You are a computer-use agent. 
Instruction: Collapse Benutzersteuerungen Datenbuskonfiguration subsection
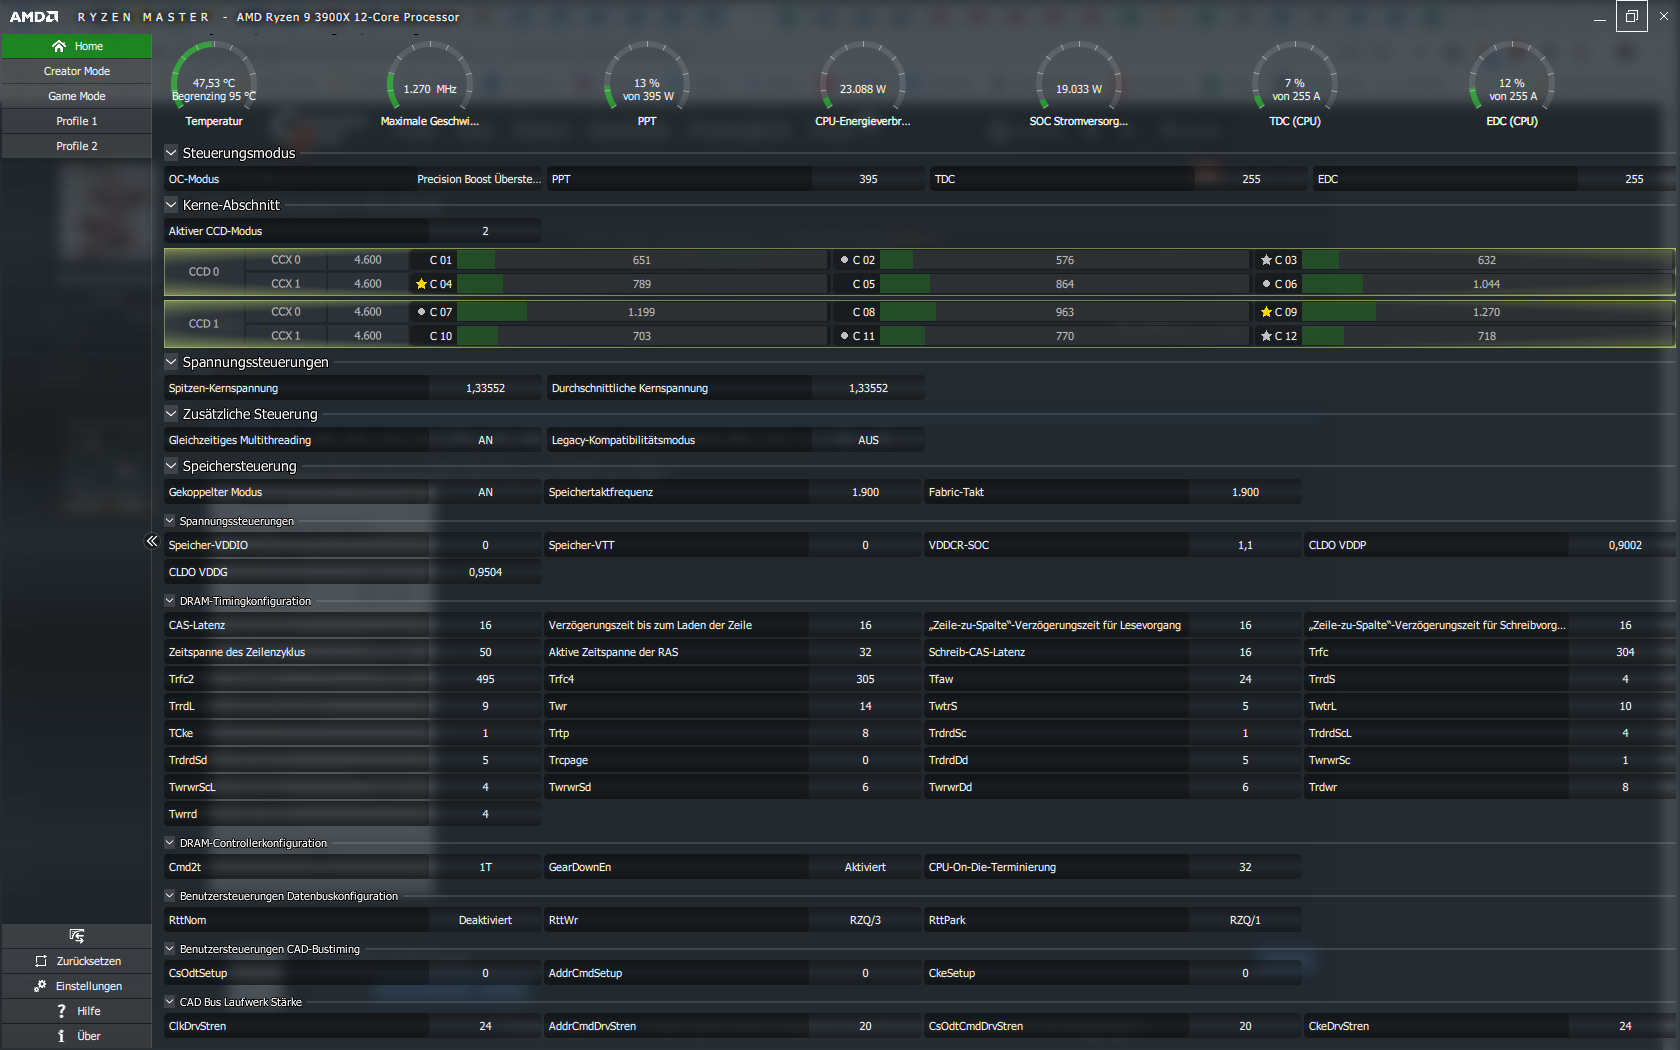pos(170,896)
